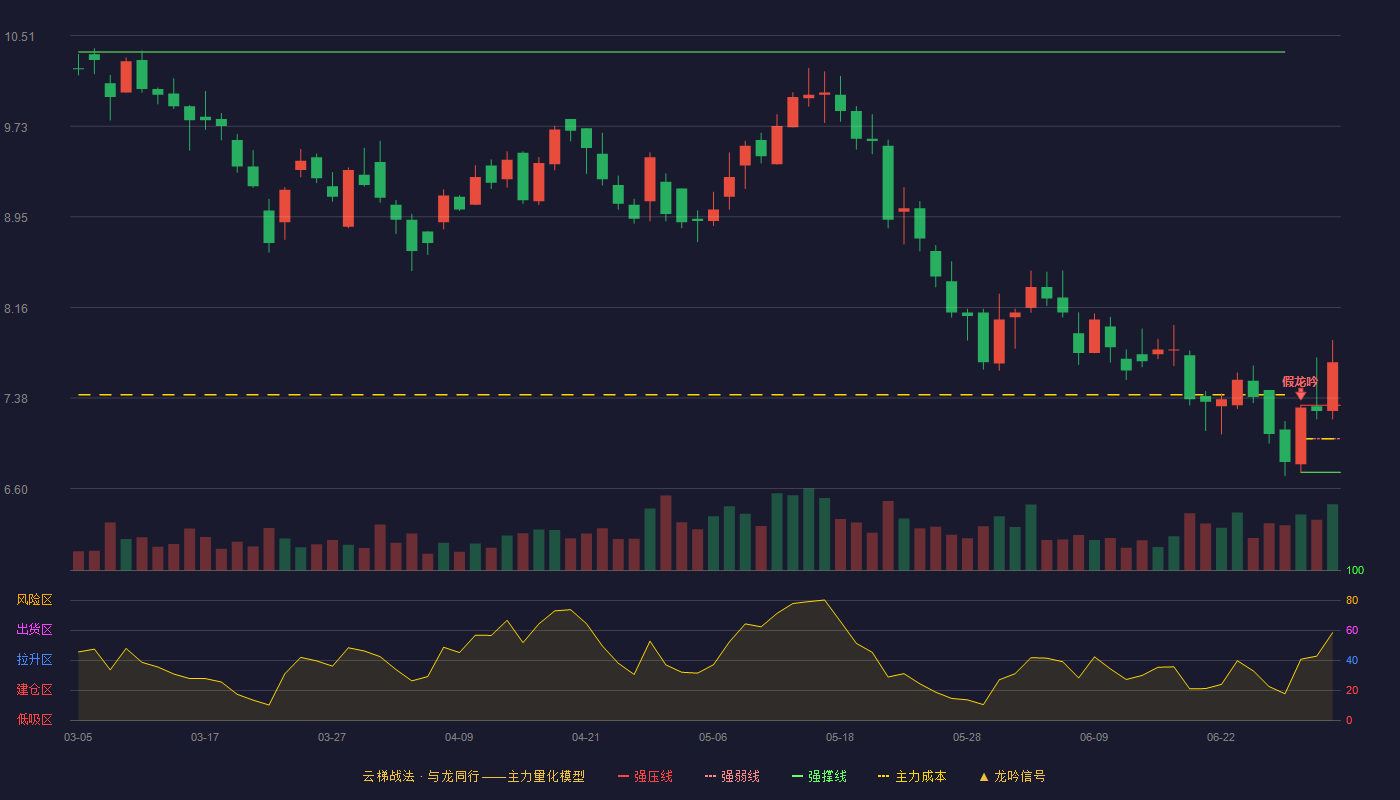The height and width of the screenshot is (800, 1400).
Task: Click the magenta 60 indicator axis value
Action: coord(1352,630)
